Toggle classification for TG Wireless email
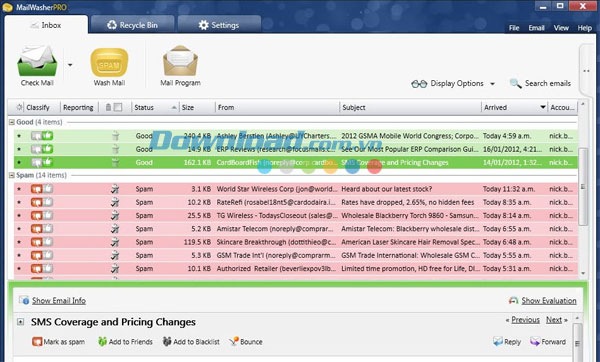Image resolution: width=600 pixels, height=362 pixels. click(42, 215)
